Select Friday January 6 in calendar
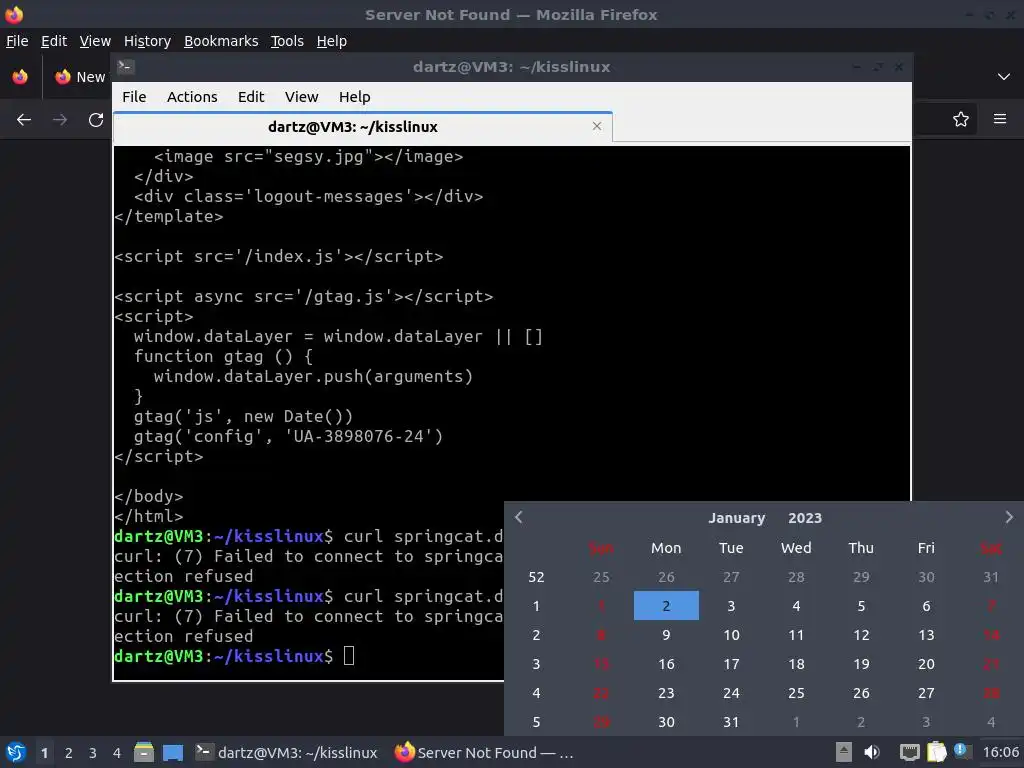Screen dimensions: 1024x768 click(x=926, y=605)
